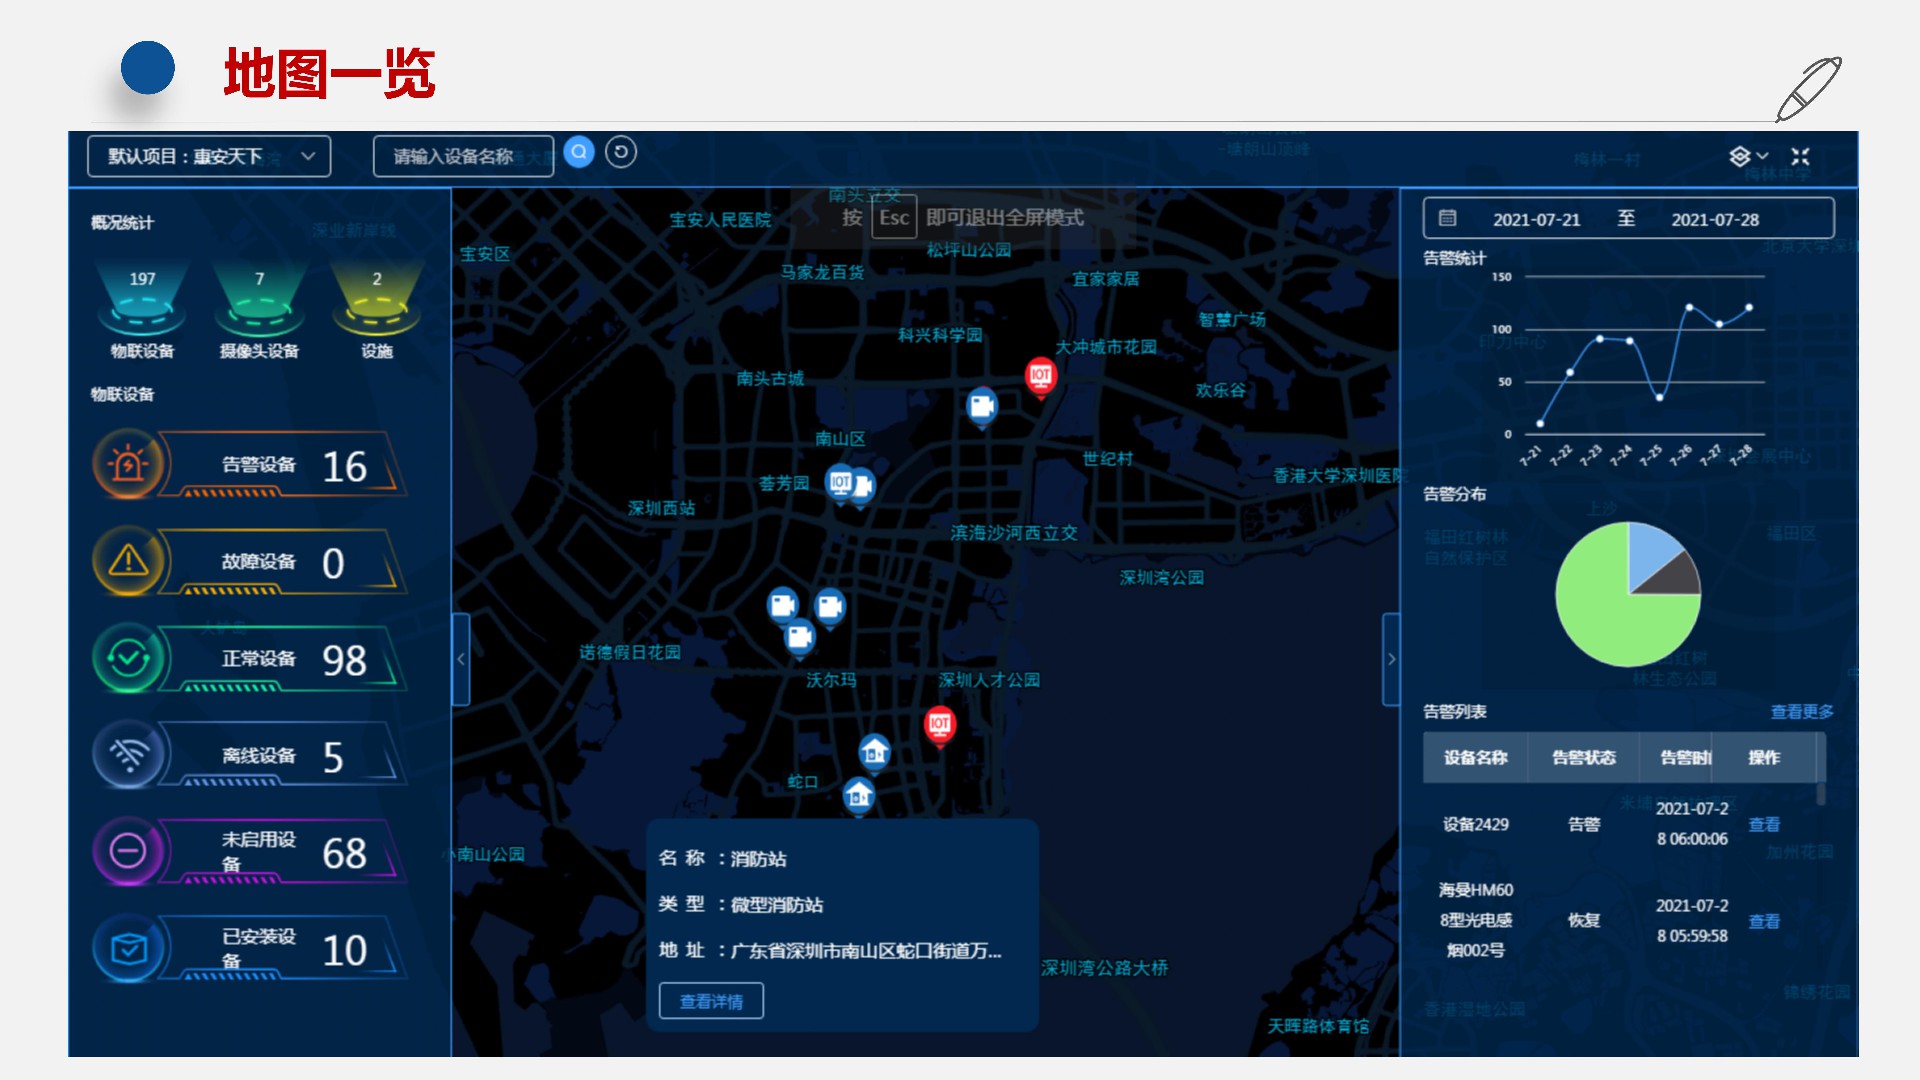Click the offline device wifi icon
Image resolution: width=1920 pixels, height=1080 pixels.
click(129, 754)
